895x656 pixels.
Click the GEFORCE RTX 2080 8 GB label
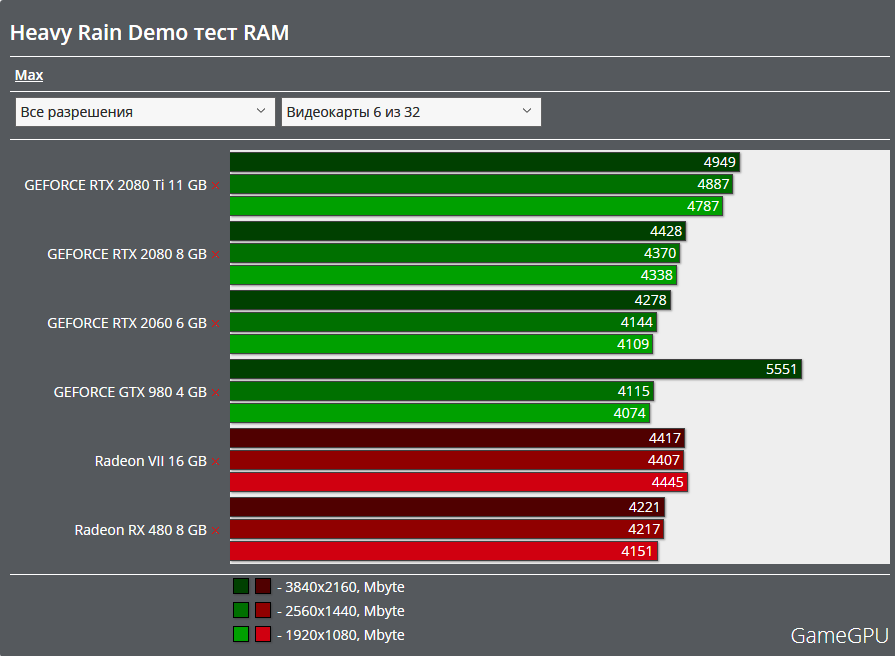click(127, 254)
